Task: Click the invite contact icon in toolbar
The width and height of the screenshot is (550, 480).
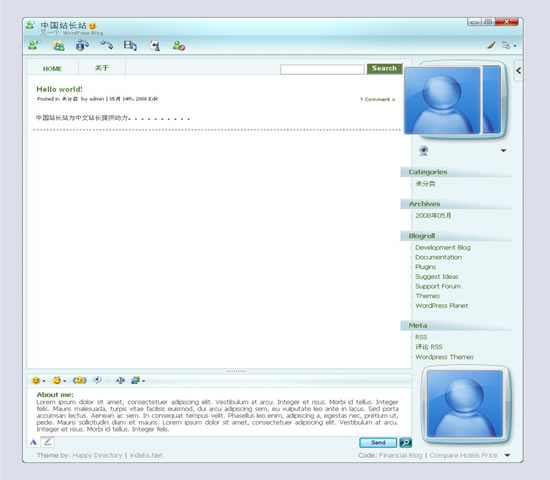Action: pos(34,45)
